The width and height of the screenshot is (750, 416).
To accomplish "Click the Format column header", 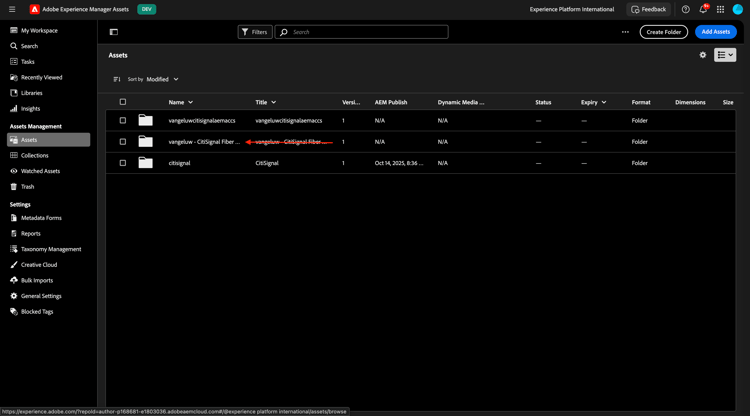I will [x=640, y=102].
